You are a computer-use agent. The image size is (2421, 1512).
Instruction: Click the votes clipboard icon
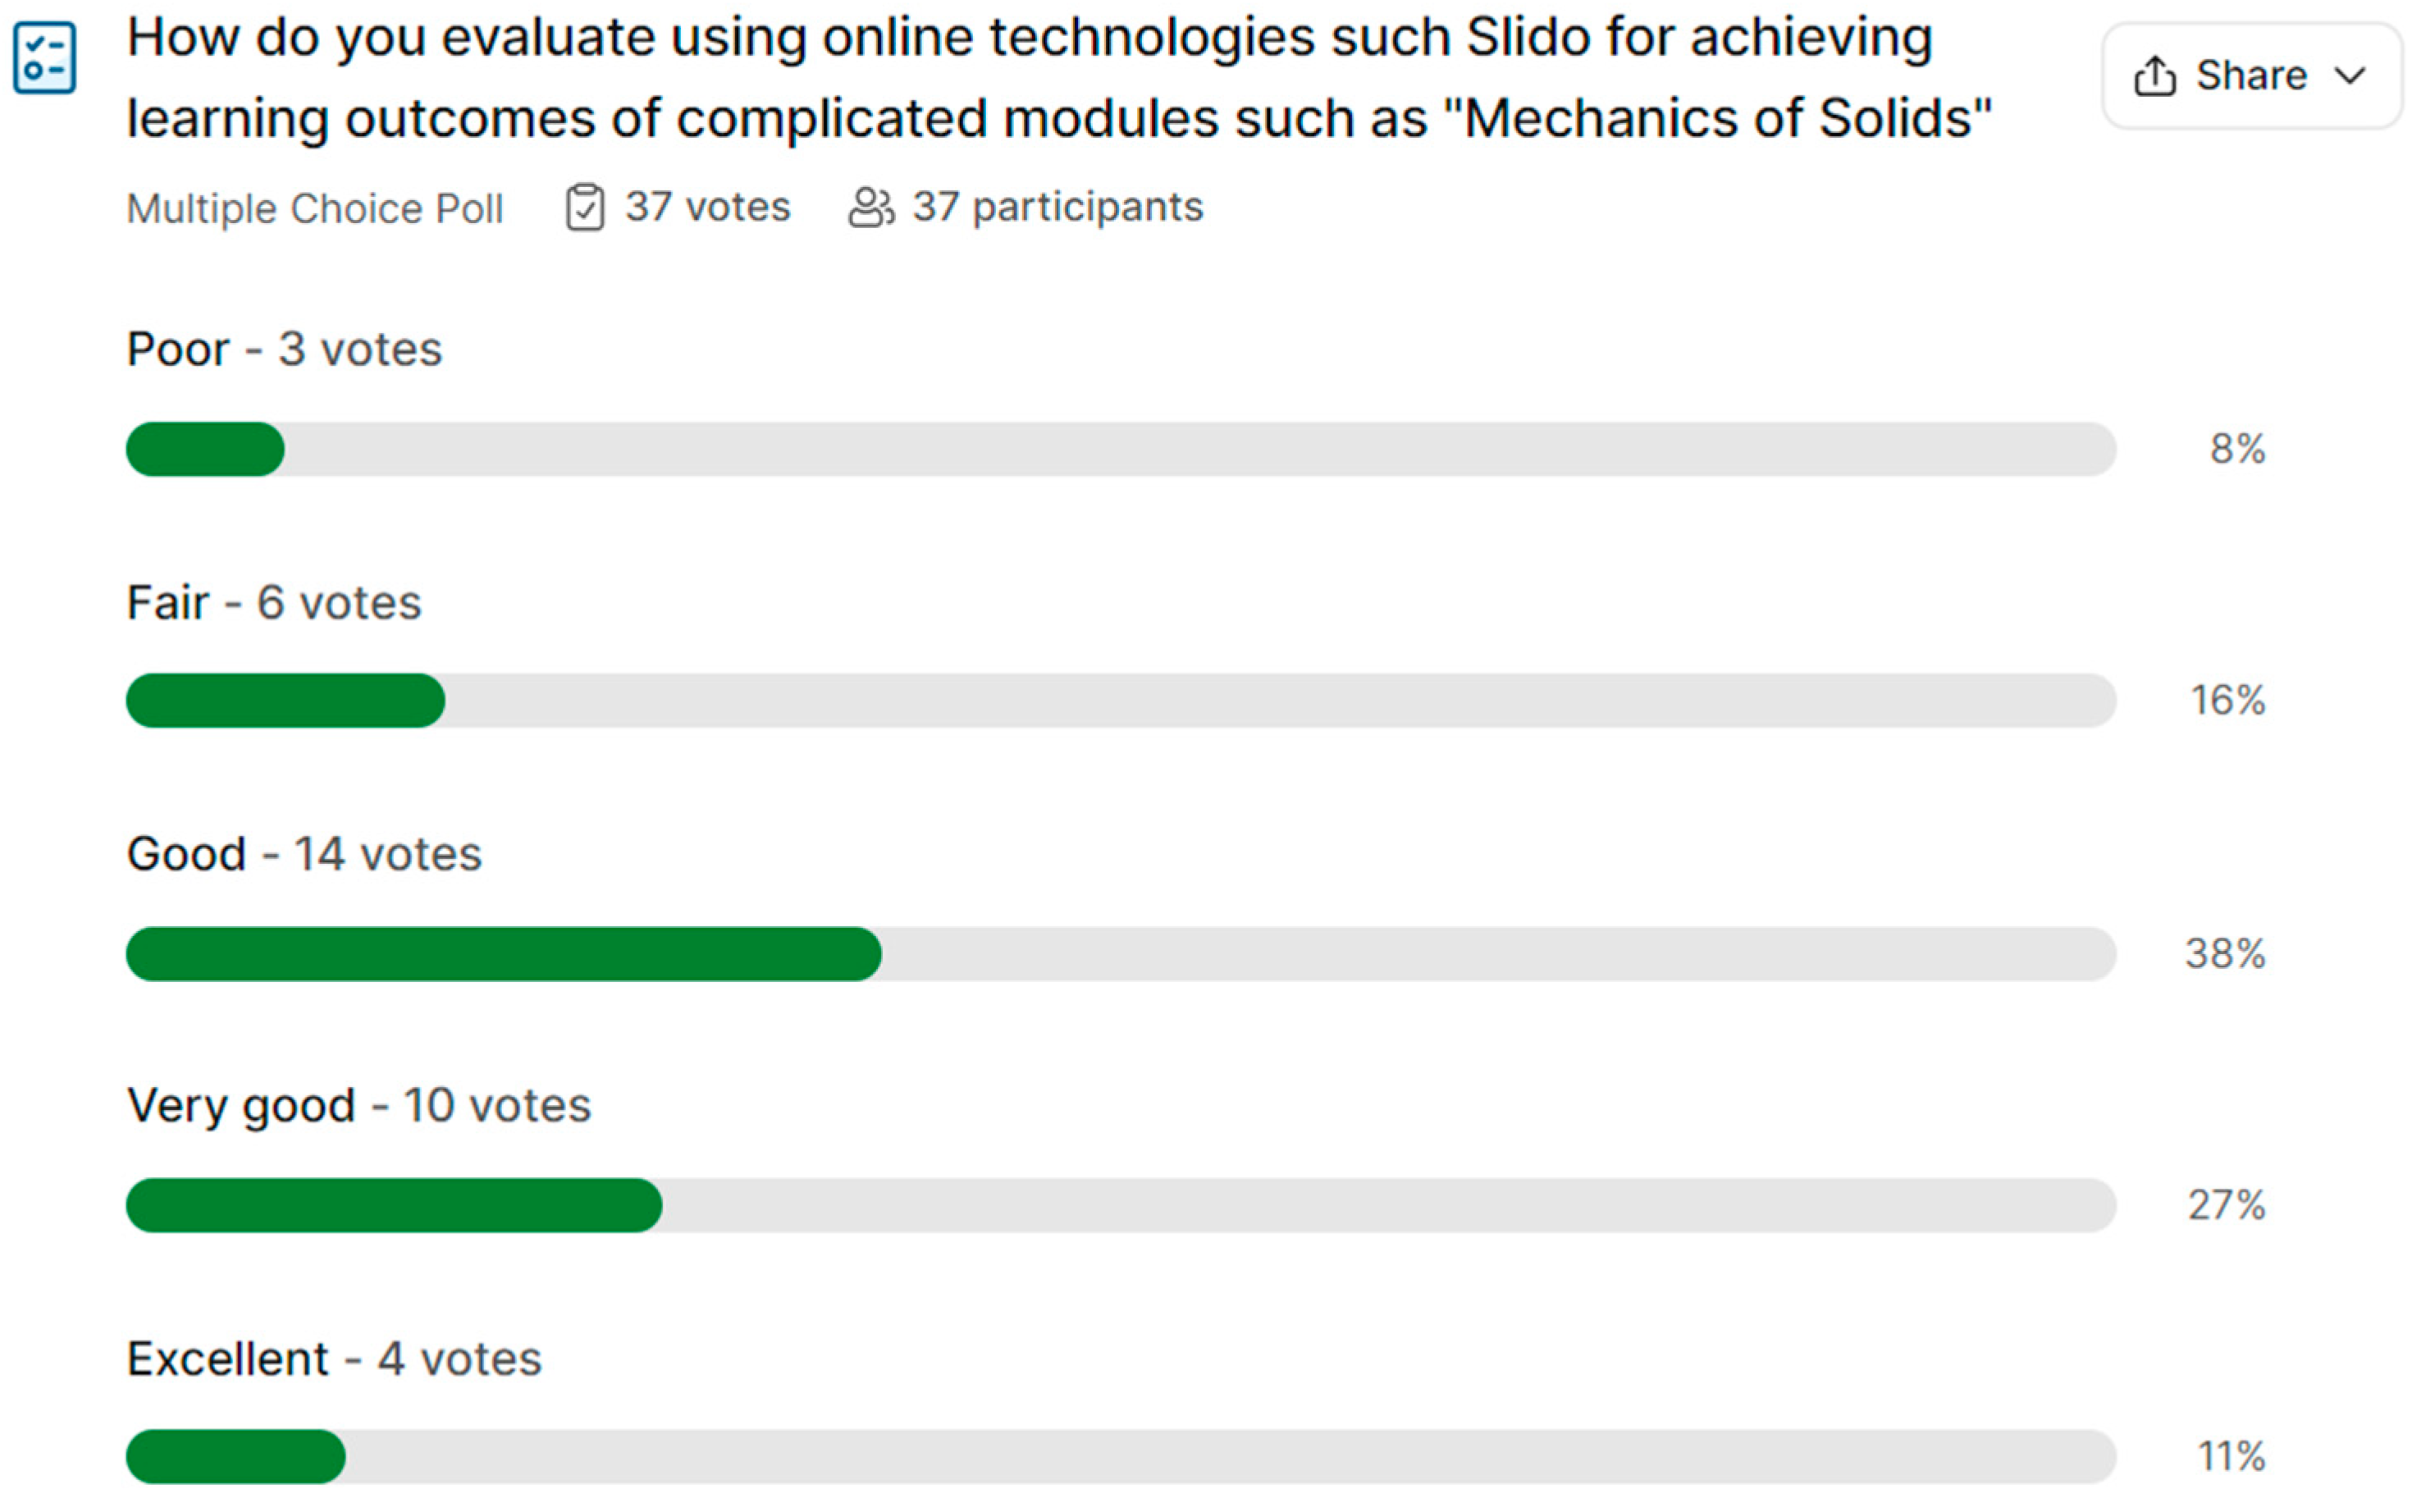click(585, 208)
